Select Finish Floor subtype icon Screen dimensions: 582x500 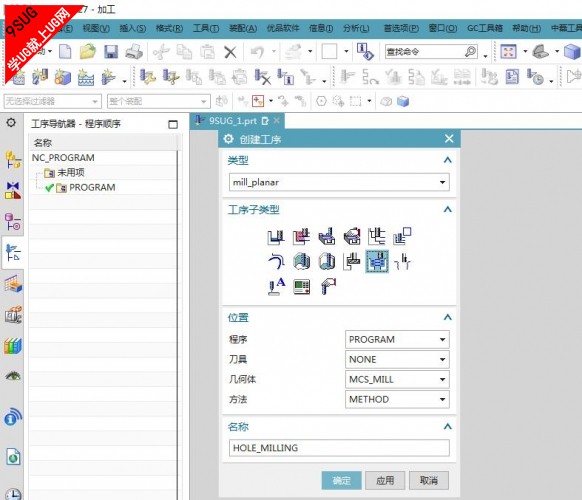click(x=327, y=261)
